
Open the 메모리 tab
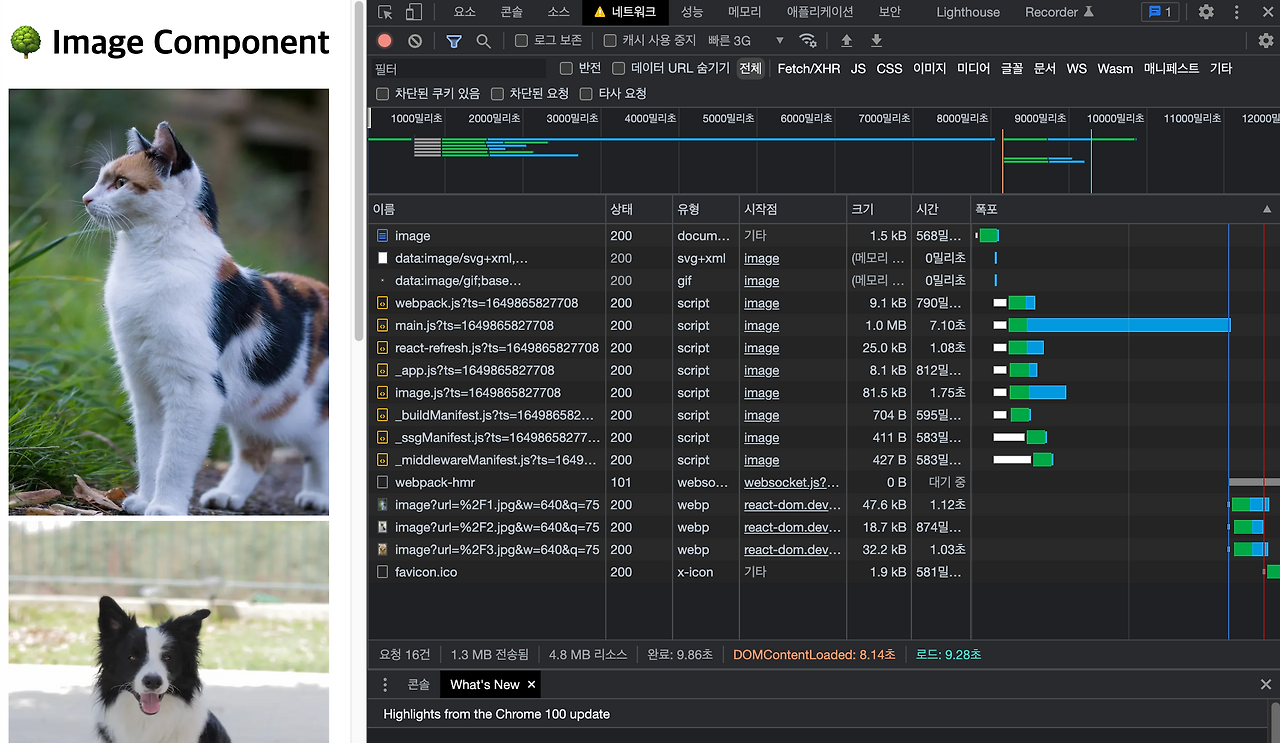pyautogui.click(x=744, y=12)
